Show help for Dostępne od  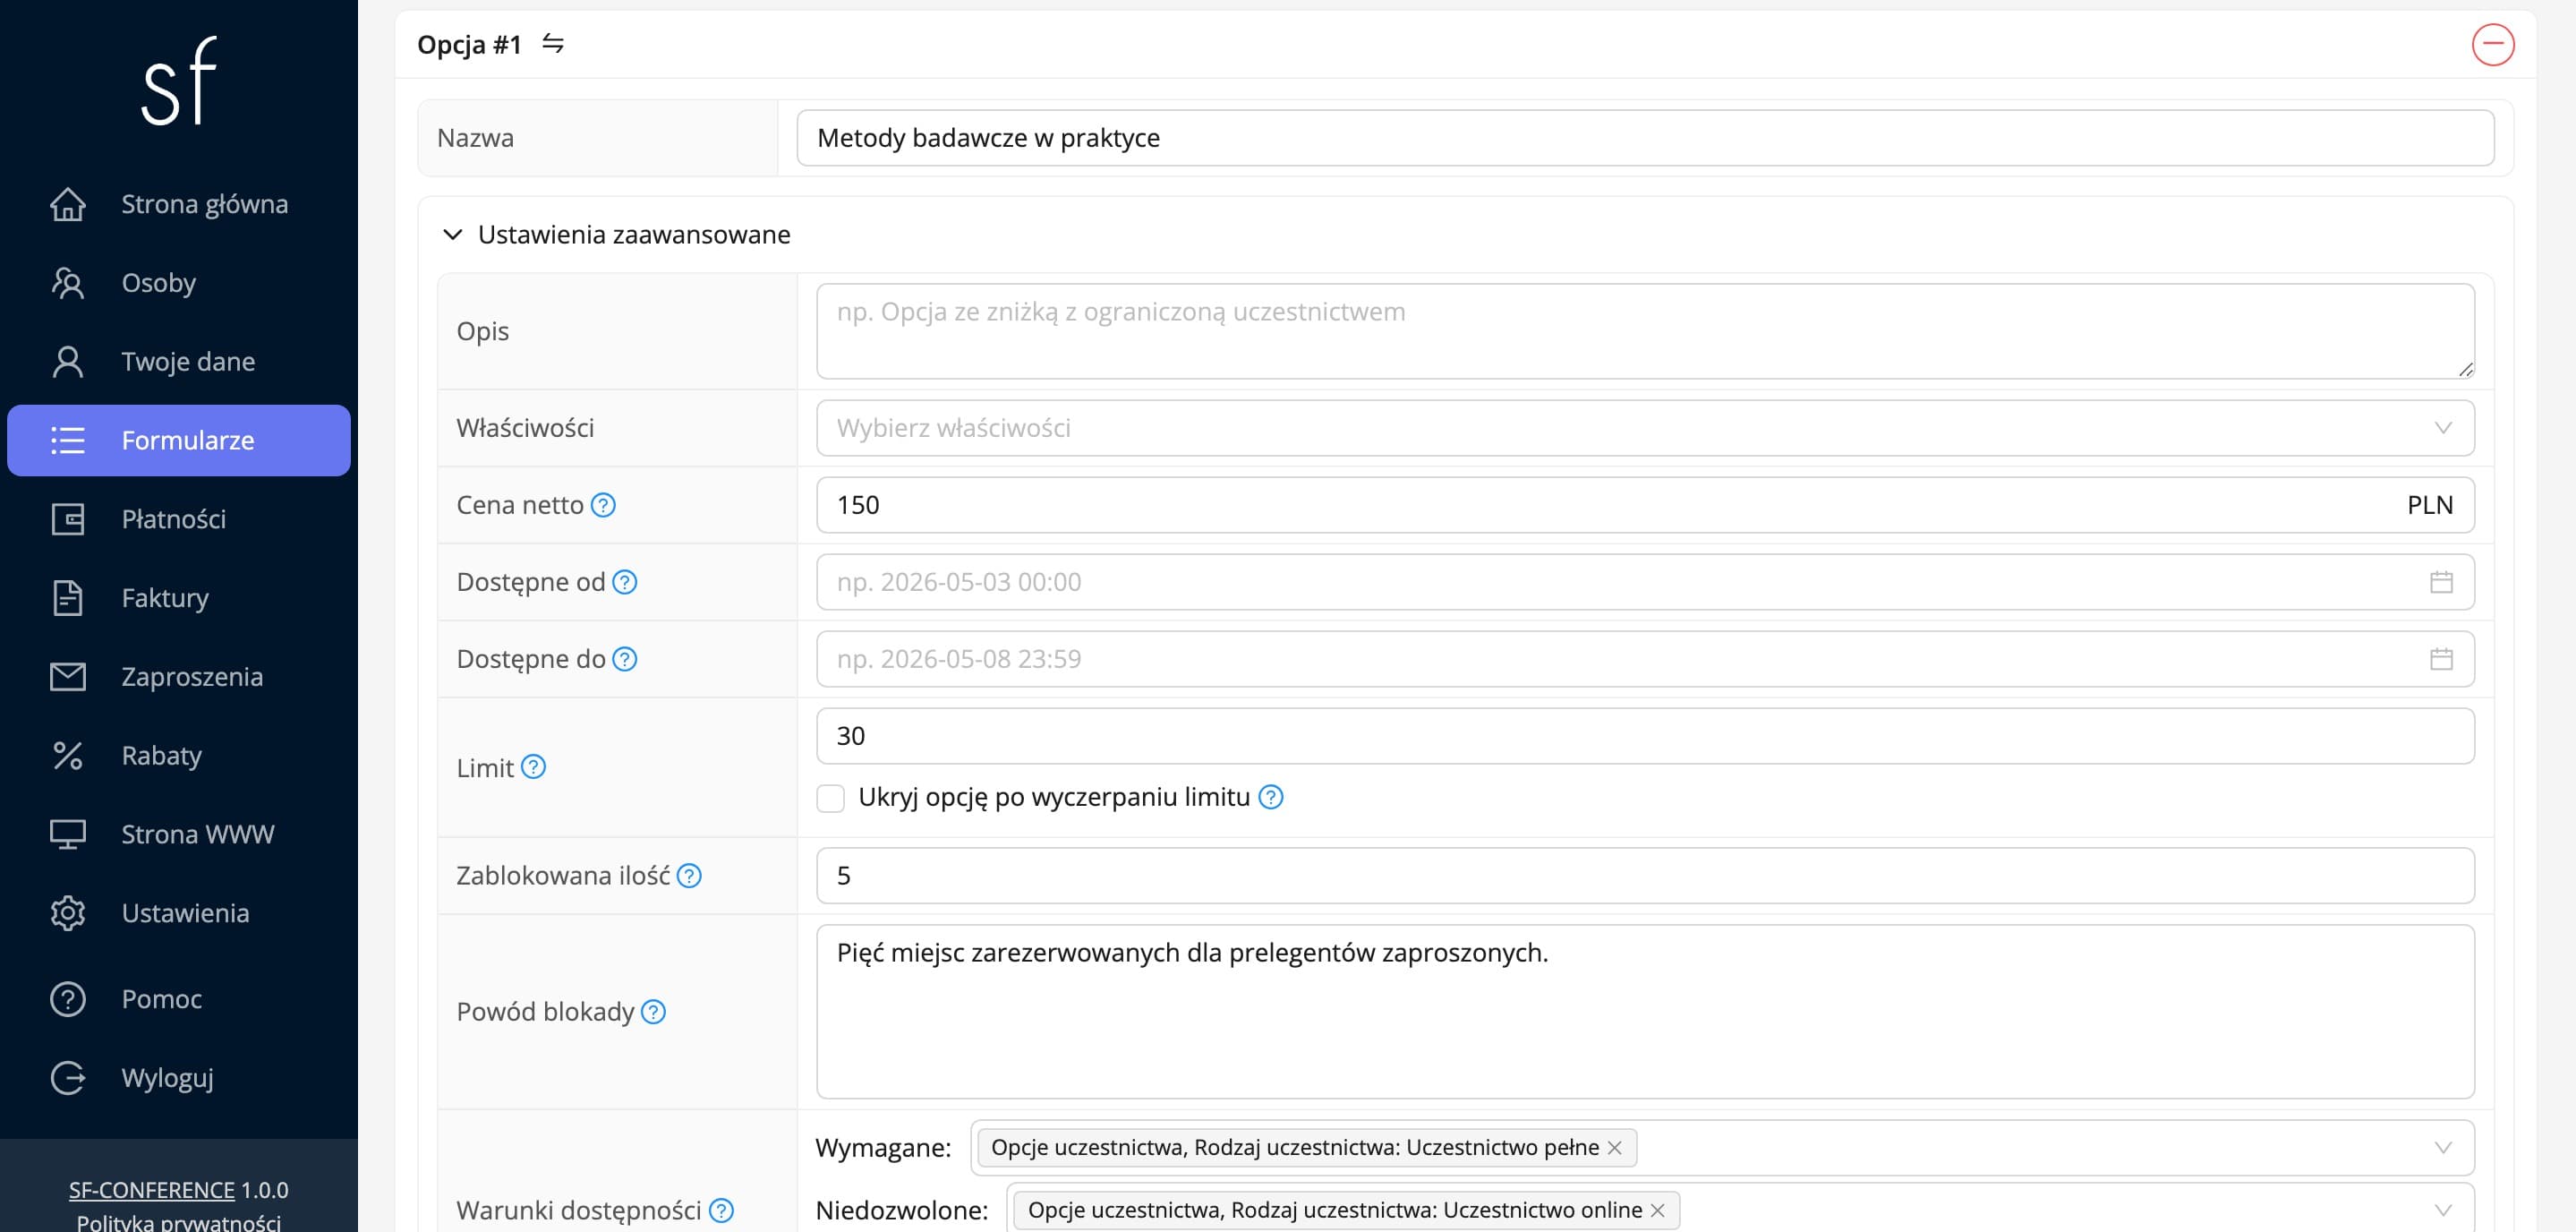point(625,582)
